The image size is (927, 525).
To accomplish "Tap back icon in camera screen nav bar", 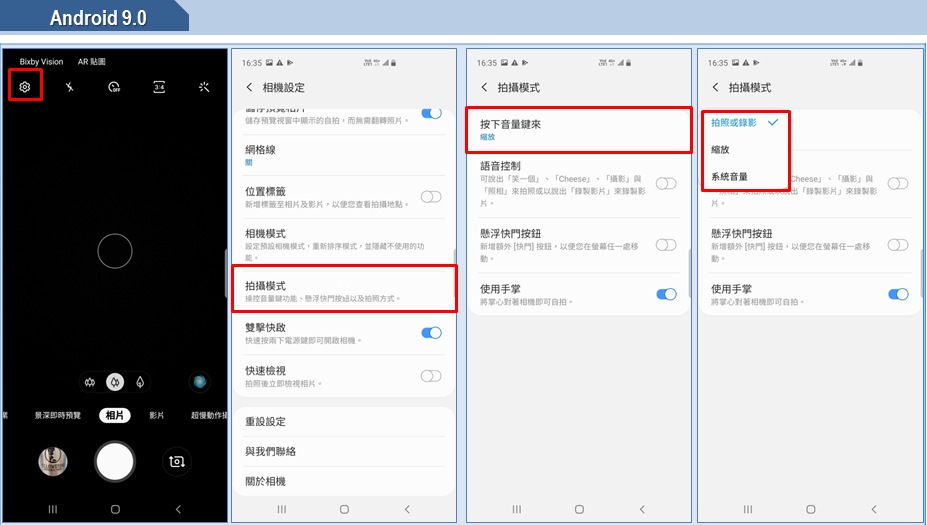I will pos(178,509).
